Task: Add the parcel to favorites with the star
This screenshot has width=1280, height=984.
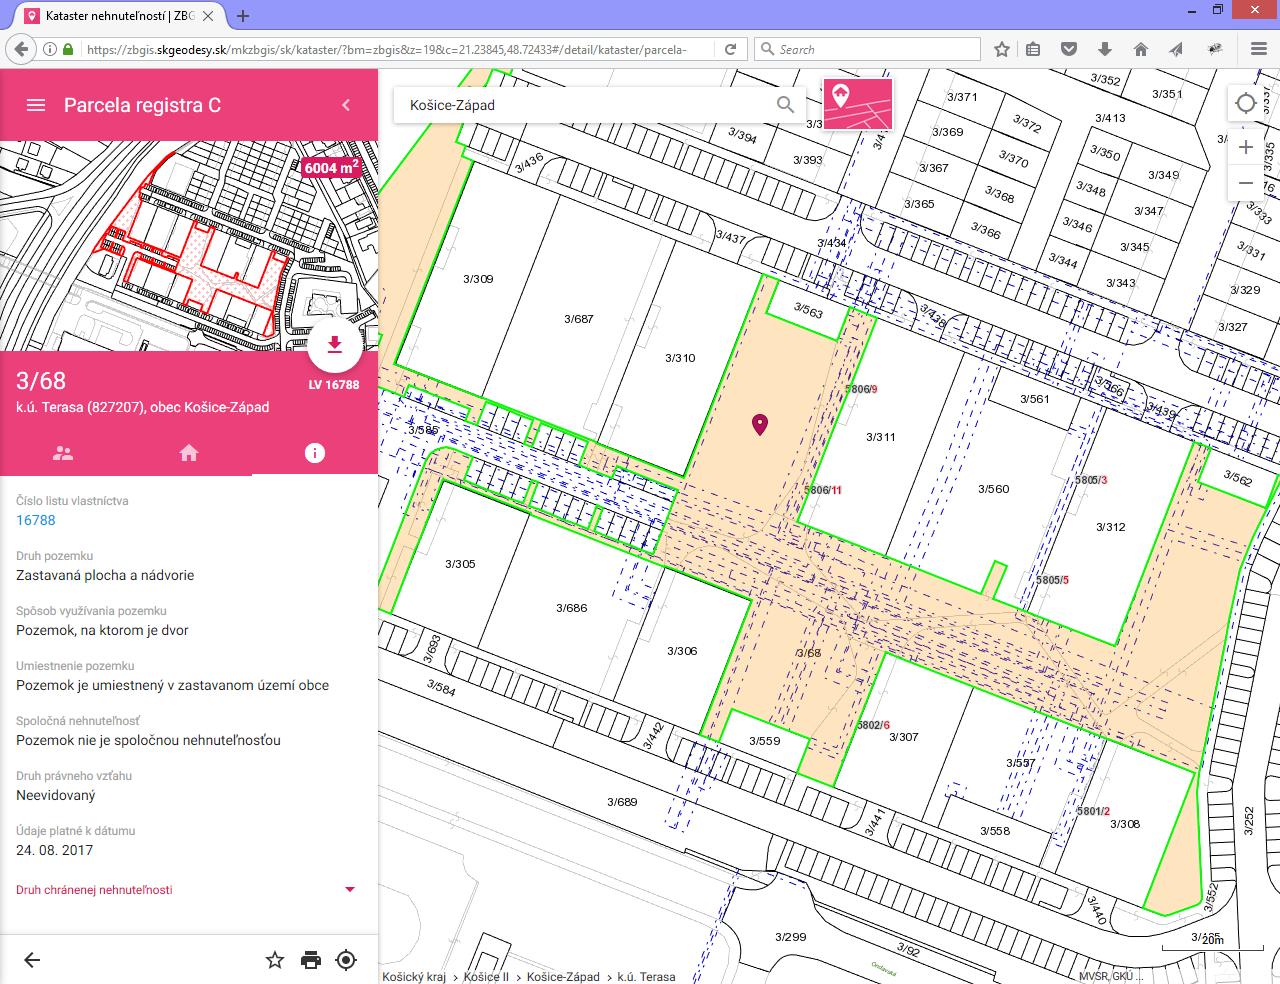Action: point(275,960)
